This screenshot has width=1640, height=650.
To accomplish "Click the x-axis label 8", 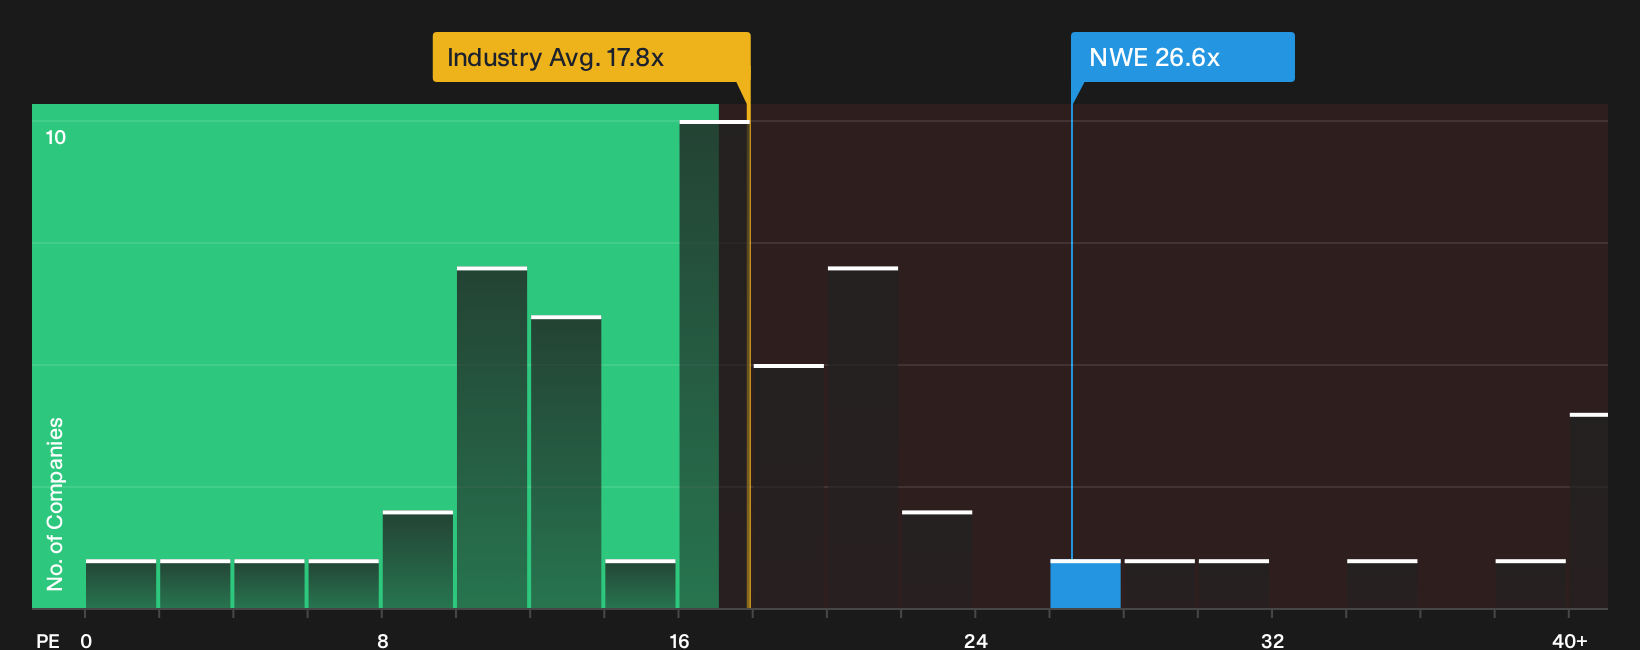I will [383, 640].
